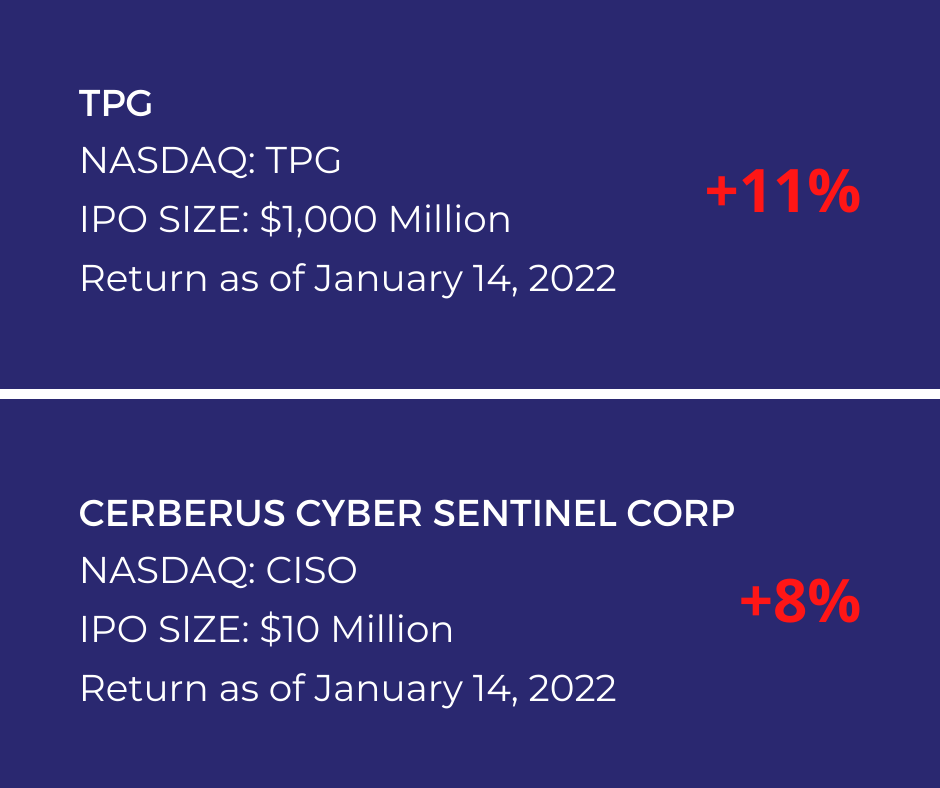Click the white divider between cards
Viewport: 940px width, 788px height.
[470, 394]
